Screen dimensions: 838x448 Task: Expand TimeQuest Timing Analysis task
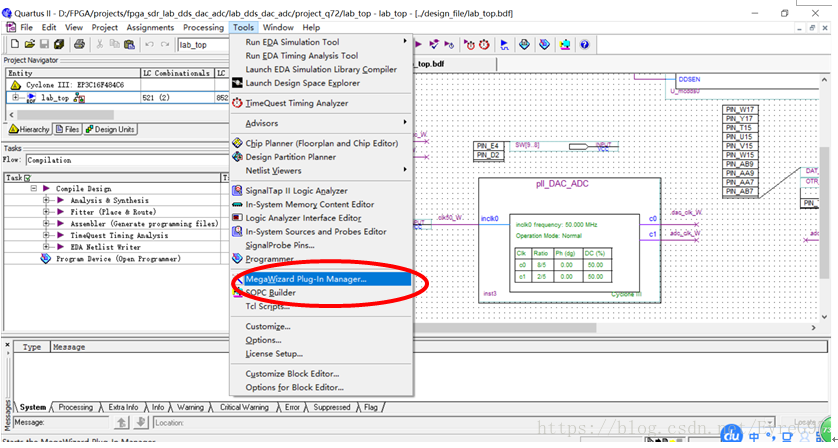pos(46,236)
